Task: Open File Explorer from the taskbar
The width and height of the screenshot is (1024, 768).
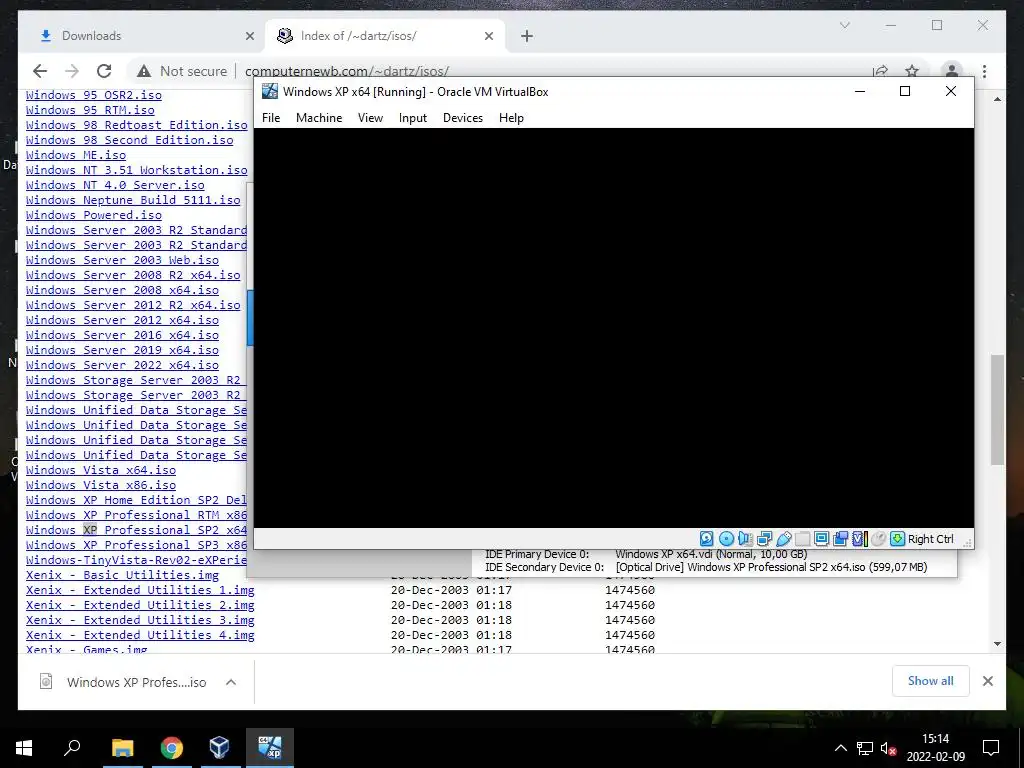Action: tap(122, 748)
